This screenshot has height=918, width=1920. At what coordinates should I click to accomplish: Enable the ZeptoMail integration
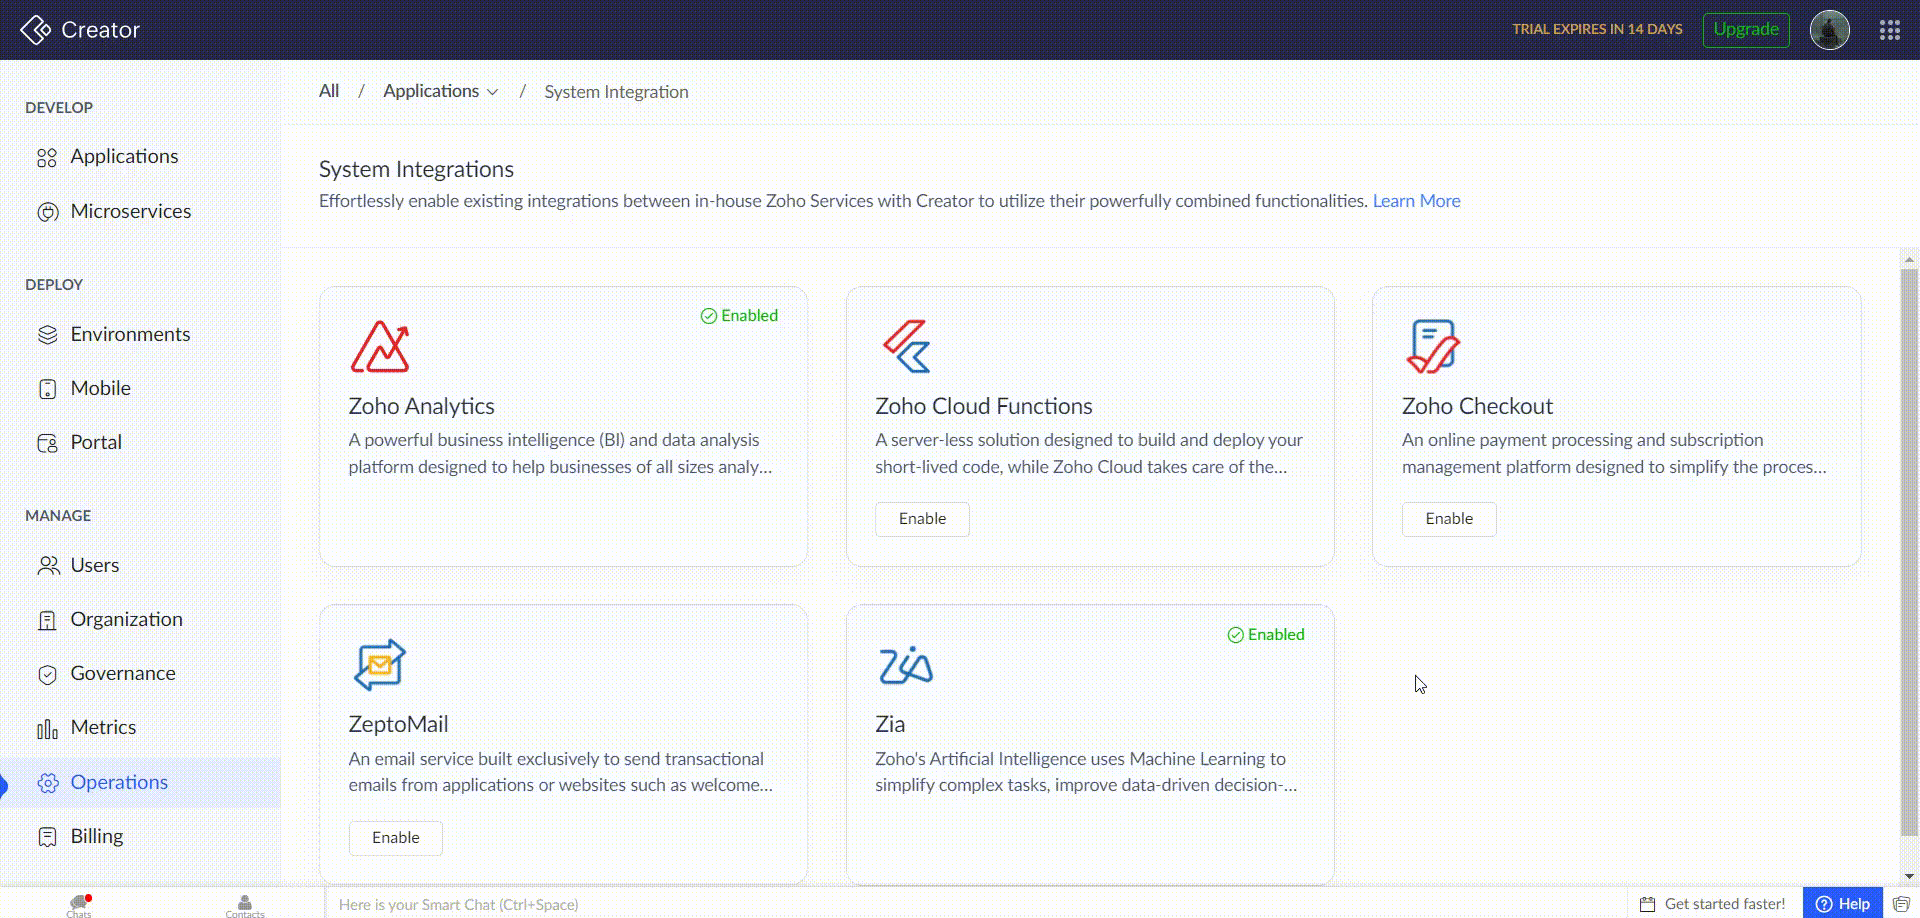(395, 838)
